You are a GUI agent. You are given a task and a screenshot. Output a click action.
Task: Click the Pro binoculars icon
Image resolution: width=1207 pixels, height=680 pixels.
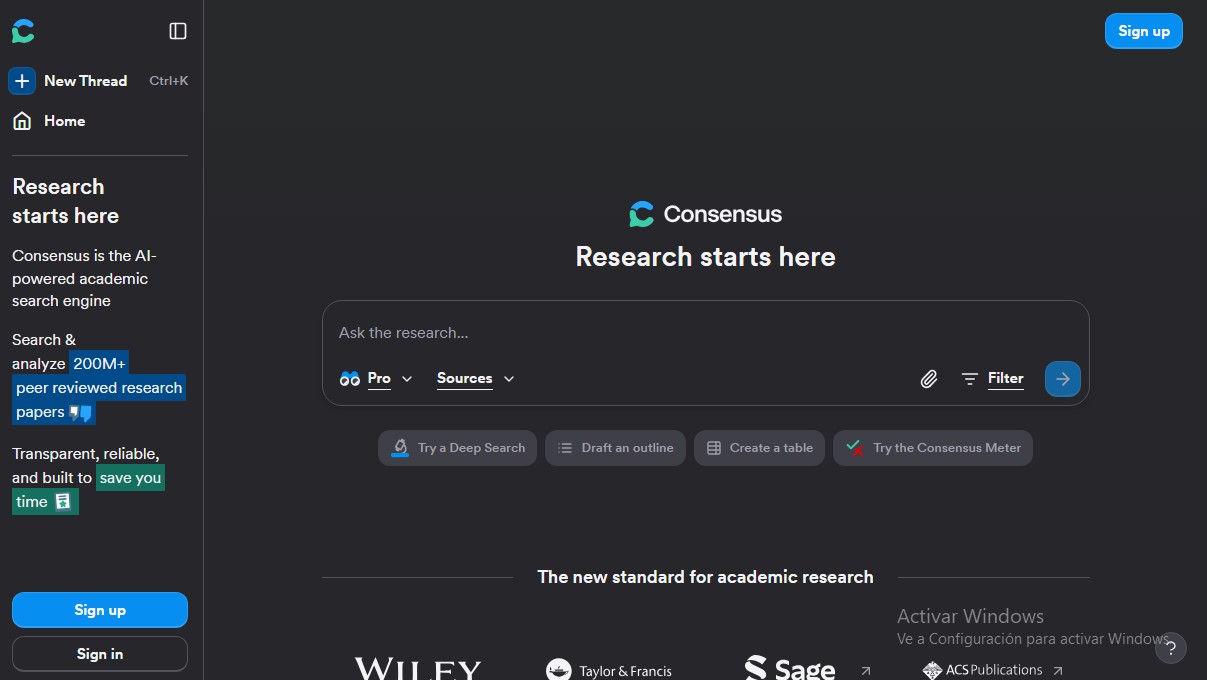(x=349, y=378)
